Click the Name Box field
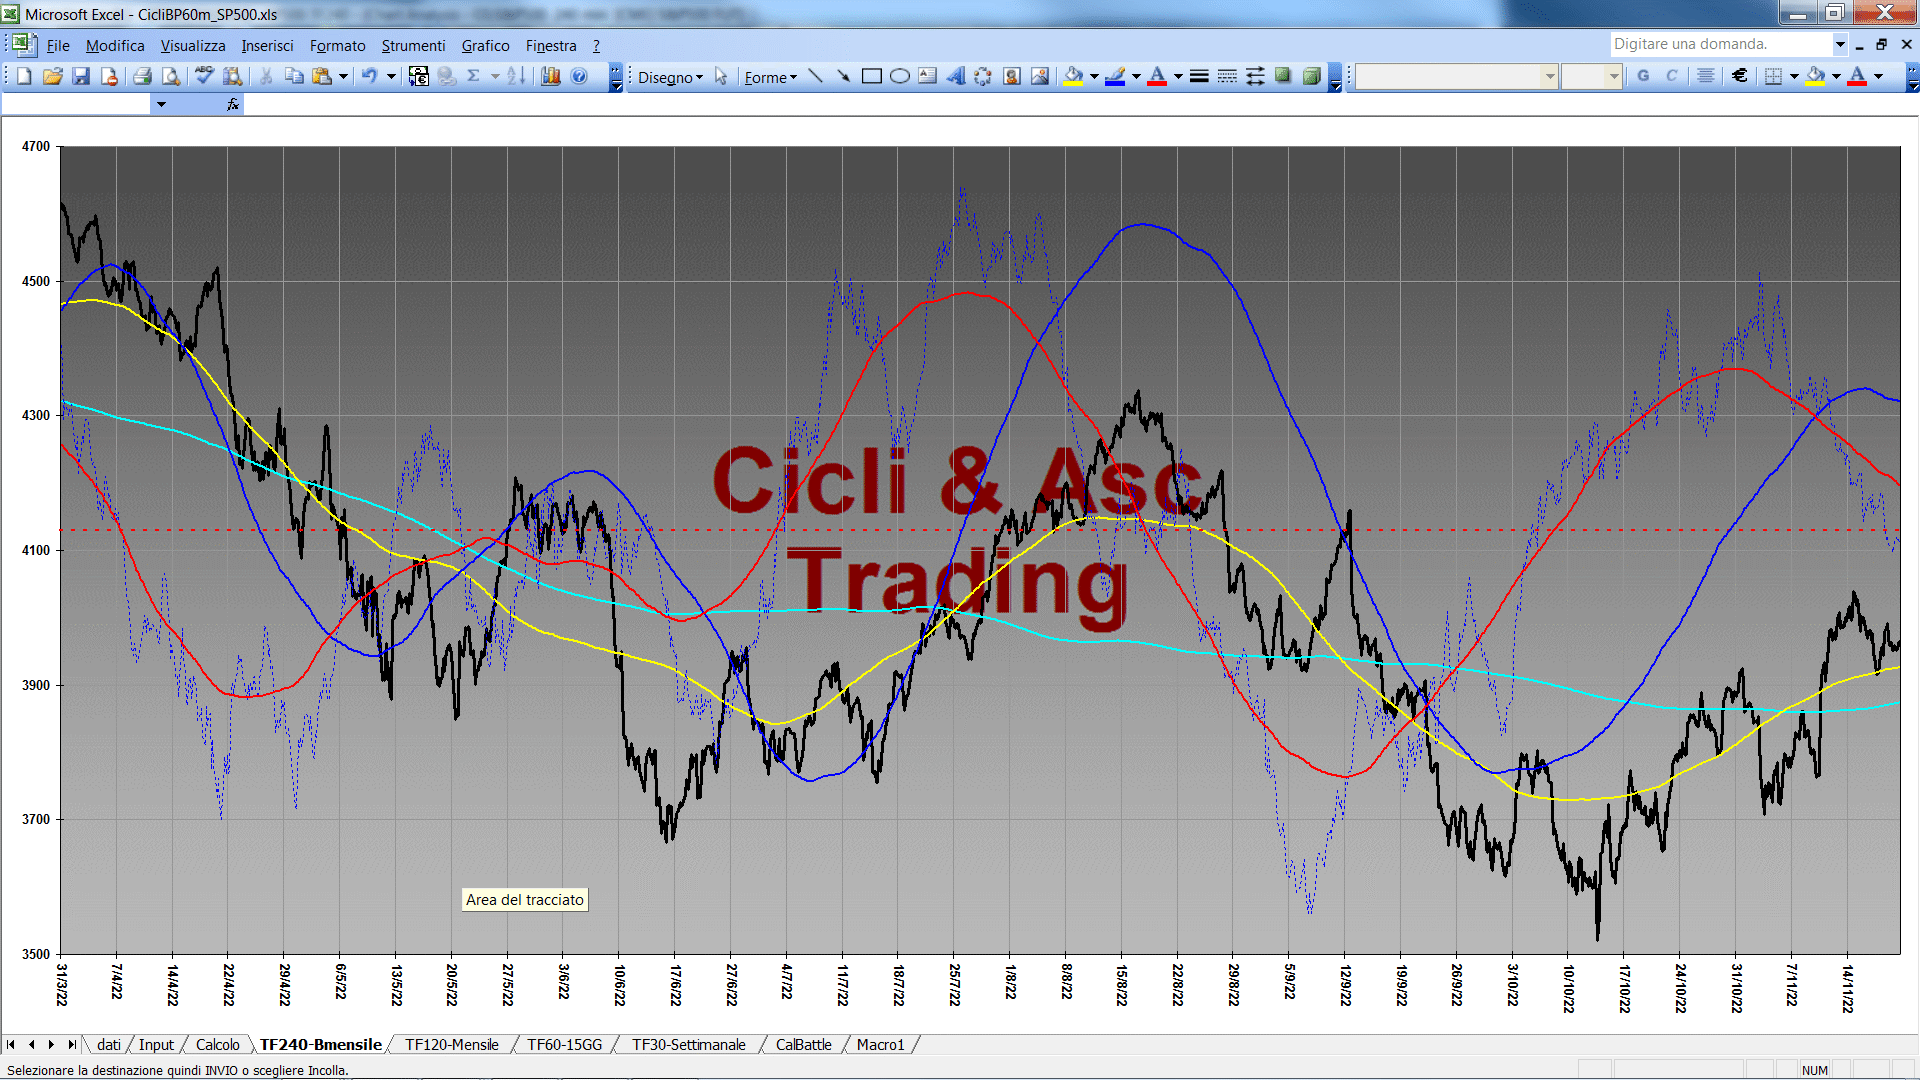 tap(77, 104)
